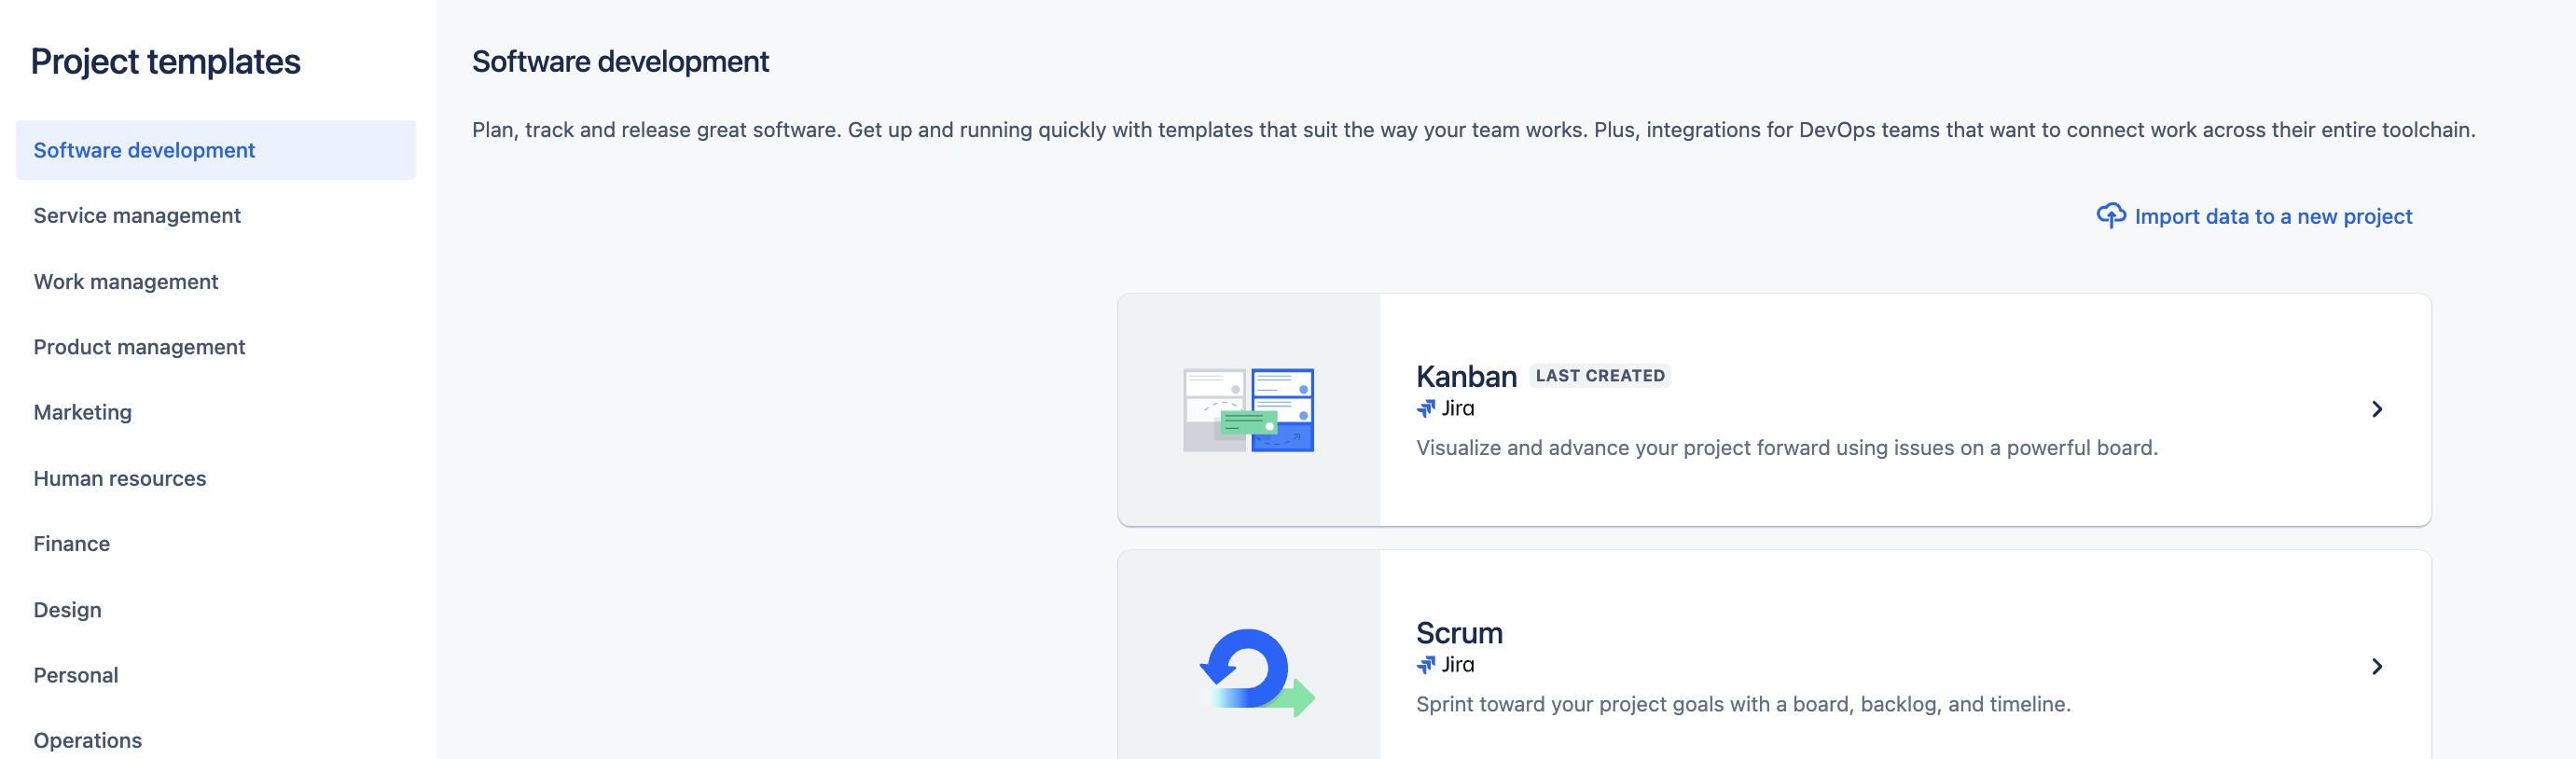
Task: Expand the Scrum template details chevron
Action: (x=2378, y=666)
